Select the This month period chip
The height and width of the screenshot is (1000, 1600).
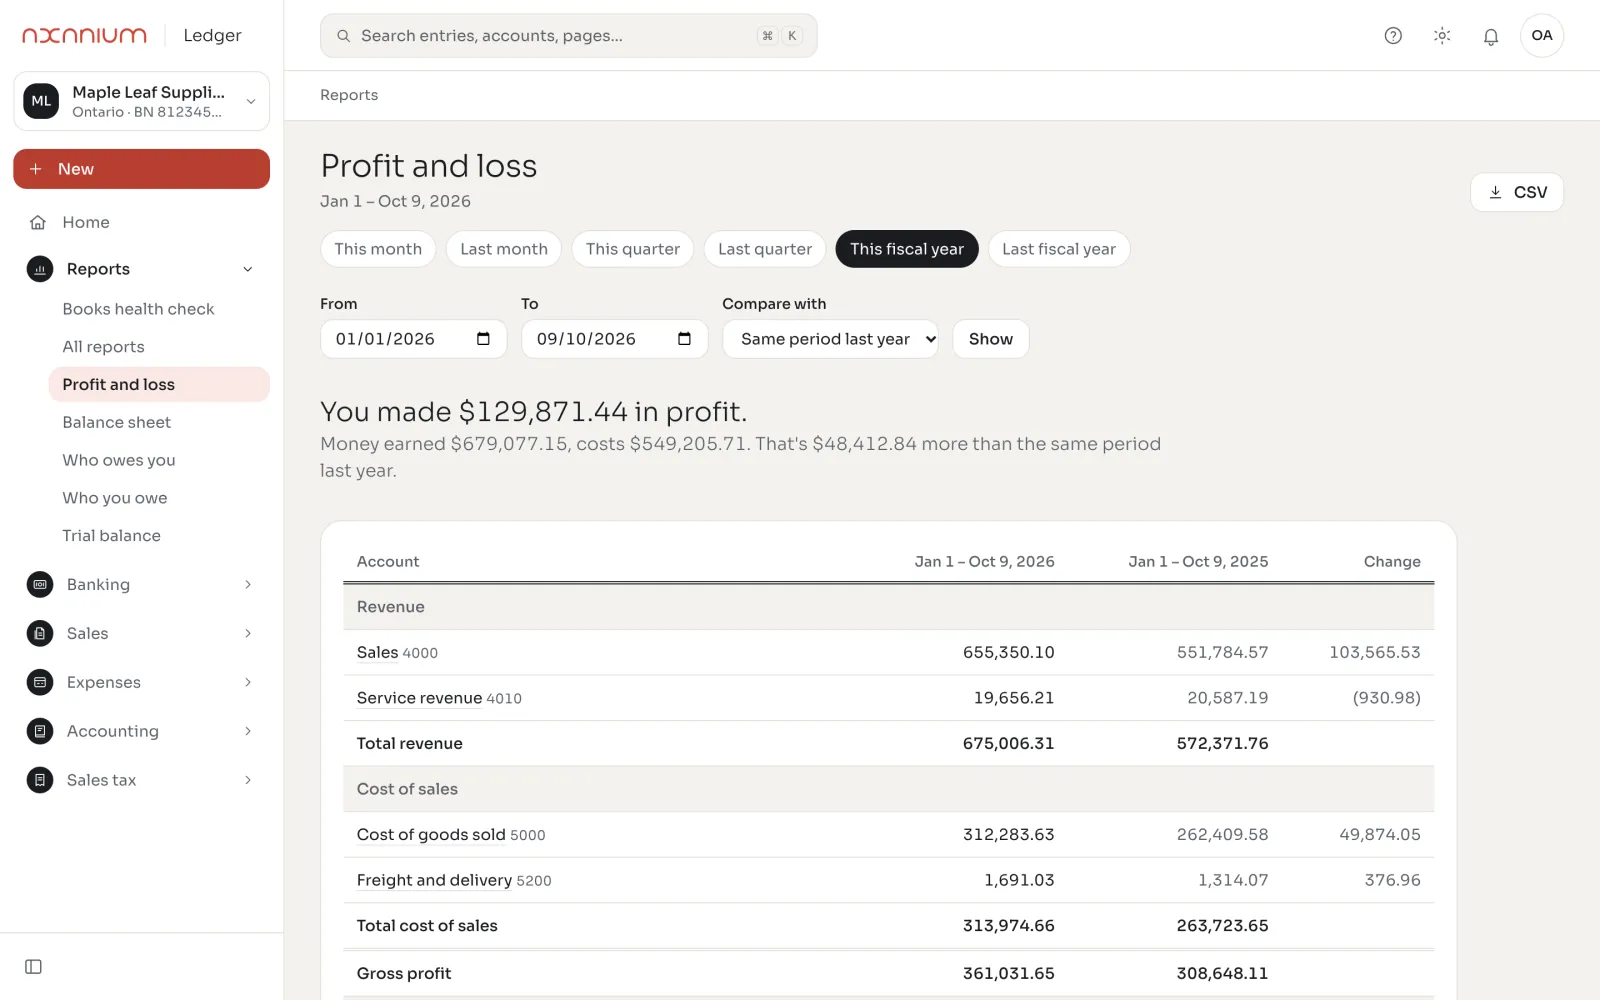(378, 249)
